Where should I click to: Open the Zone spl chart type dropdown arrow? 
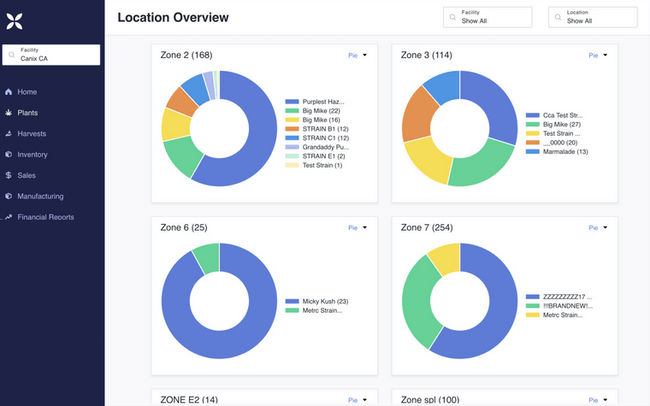[605, 400]
